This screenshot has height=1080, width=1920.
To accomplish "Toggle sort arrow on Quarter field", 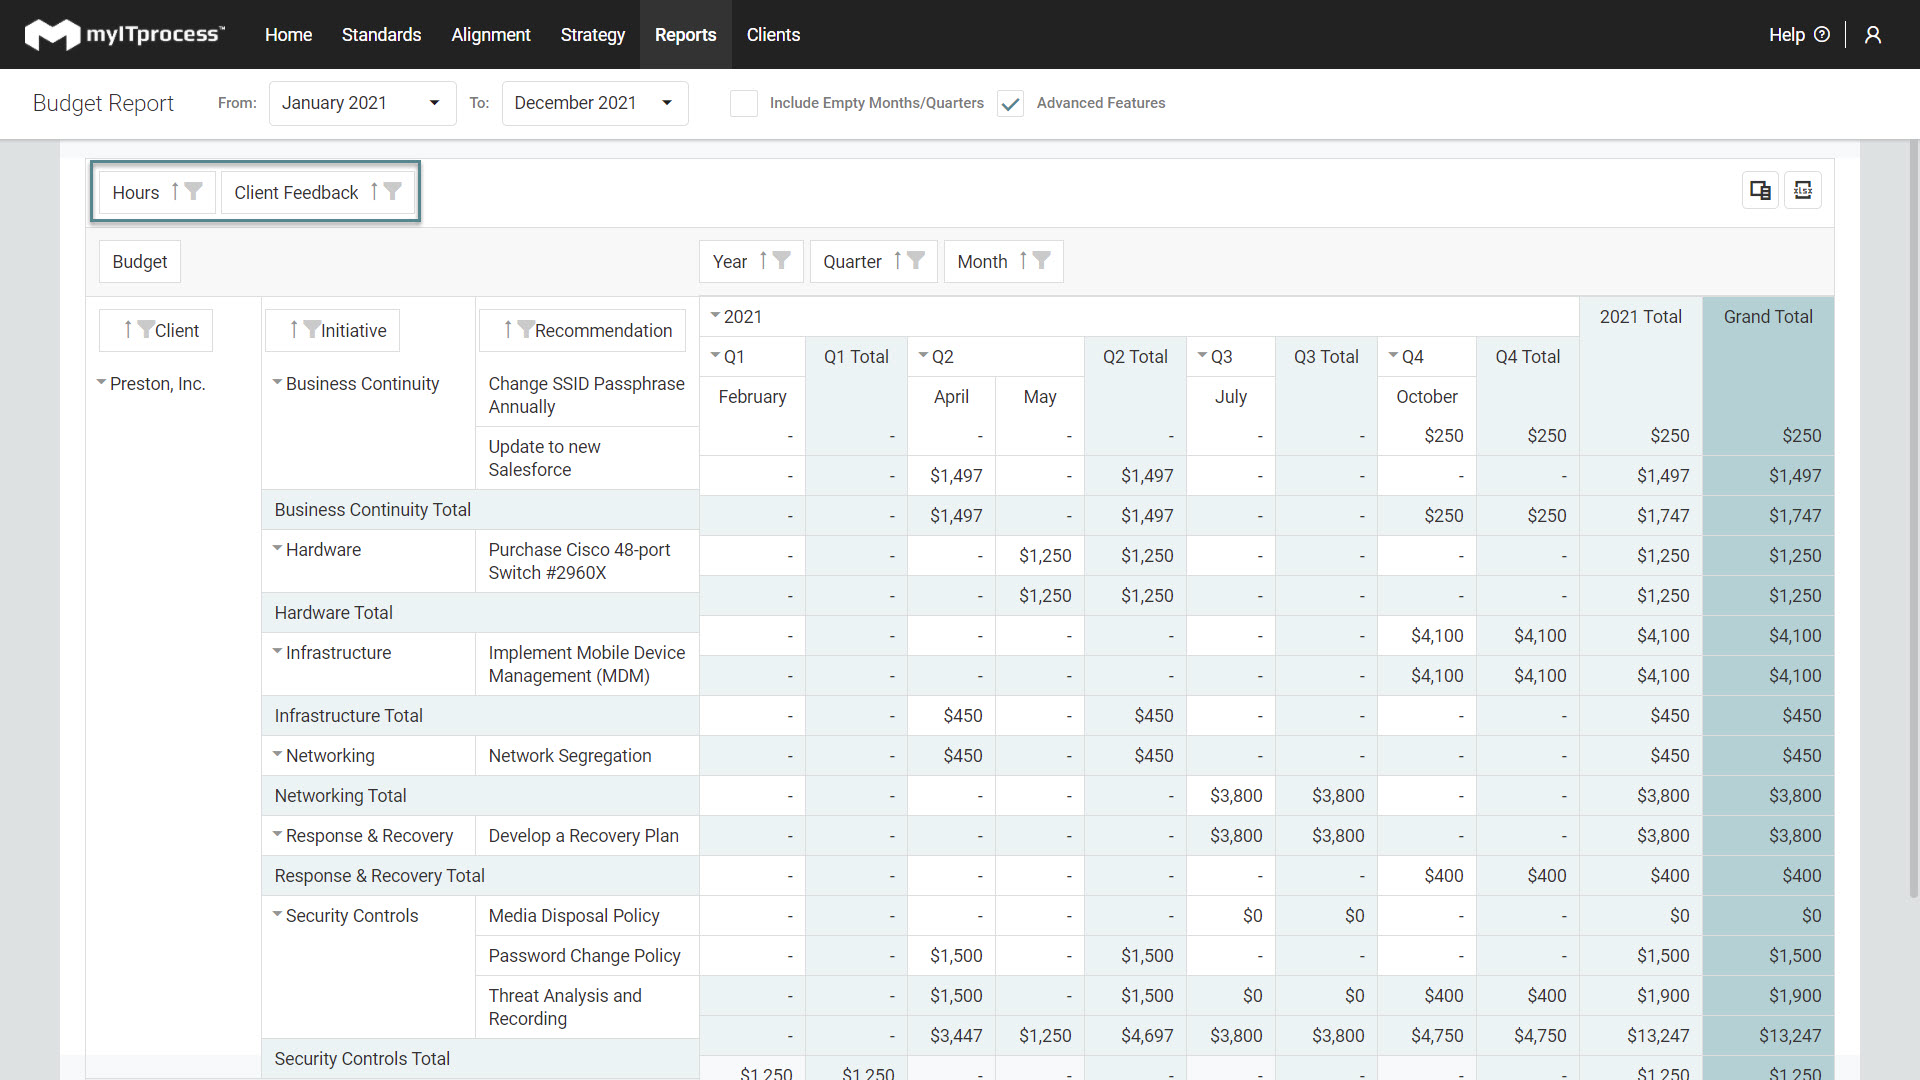I will (897, 260).
